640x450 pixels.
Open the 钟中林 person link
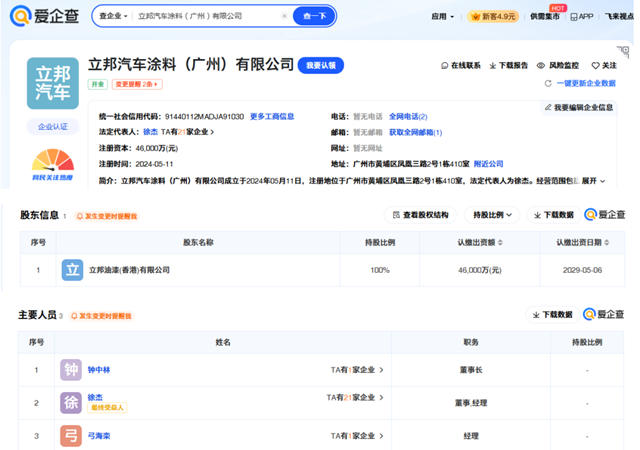[99, 370]
